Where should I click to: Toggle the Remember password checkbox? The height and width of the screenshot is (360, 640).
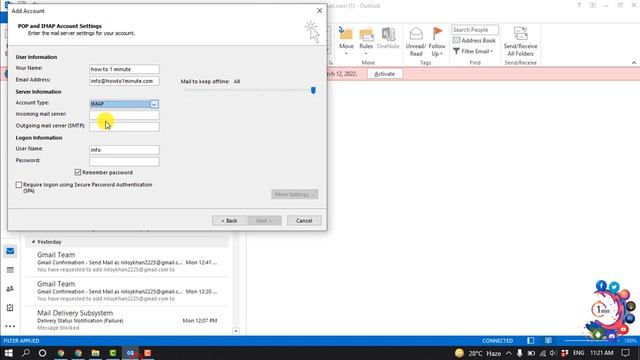coord(78,172)
